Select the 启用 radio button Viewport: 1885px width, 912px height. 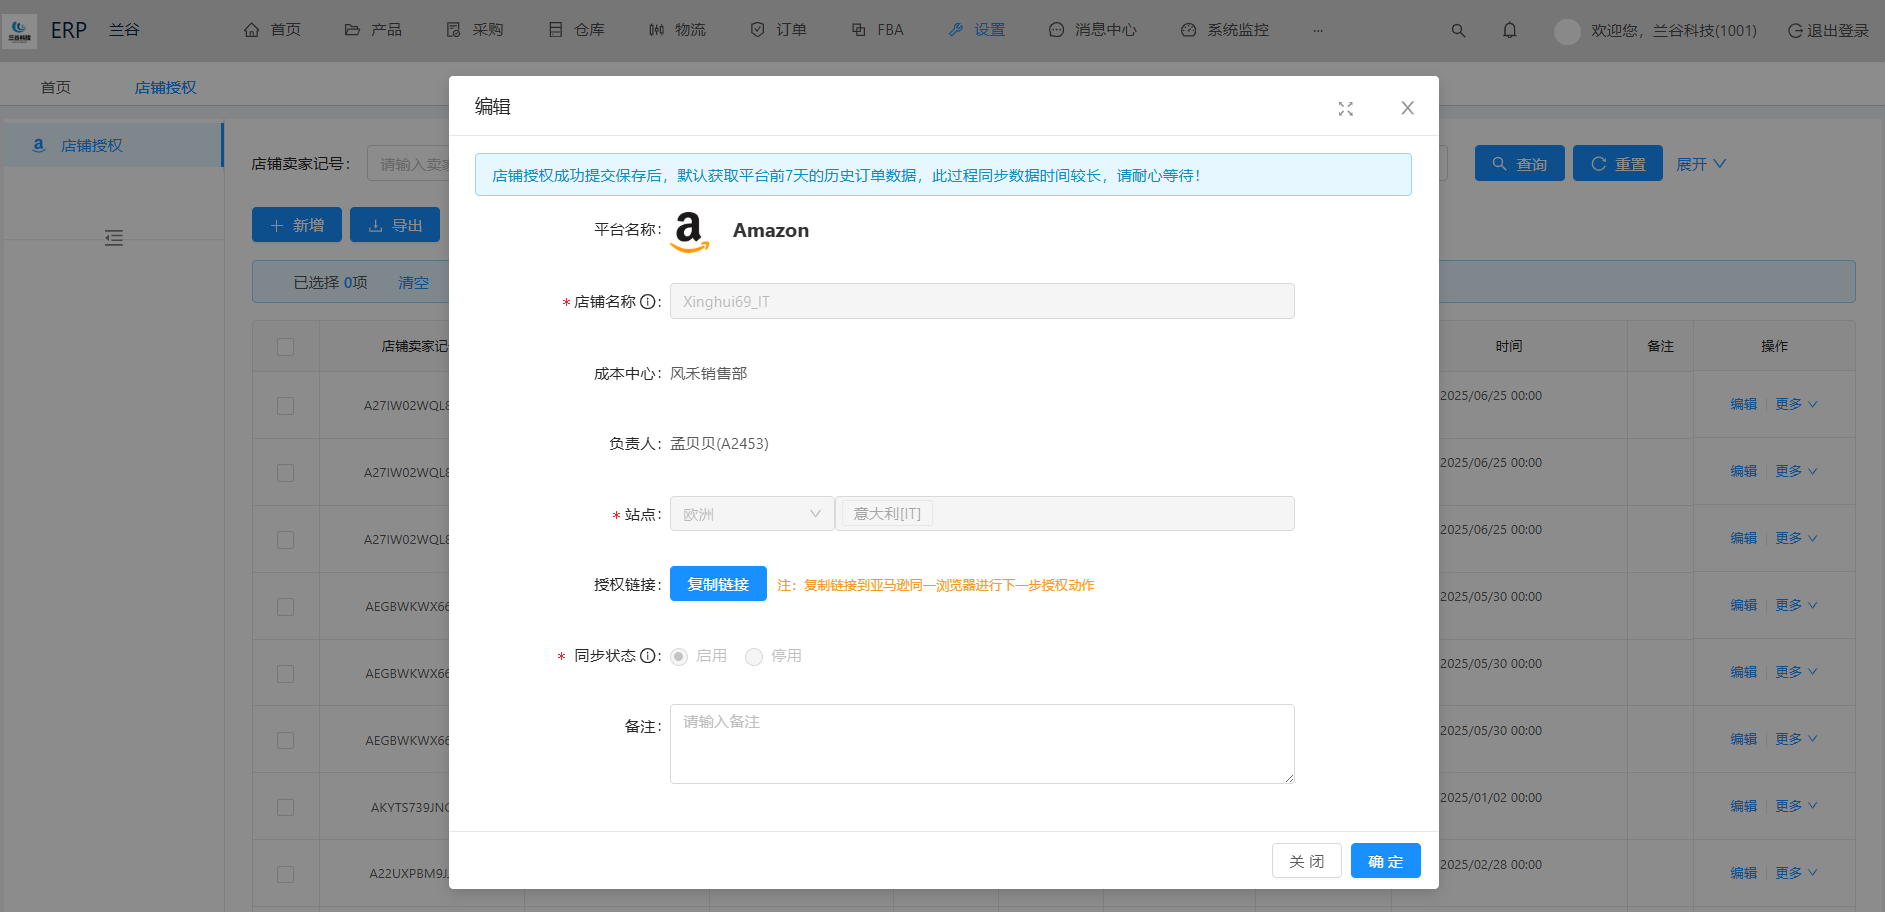pos(679,657)
